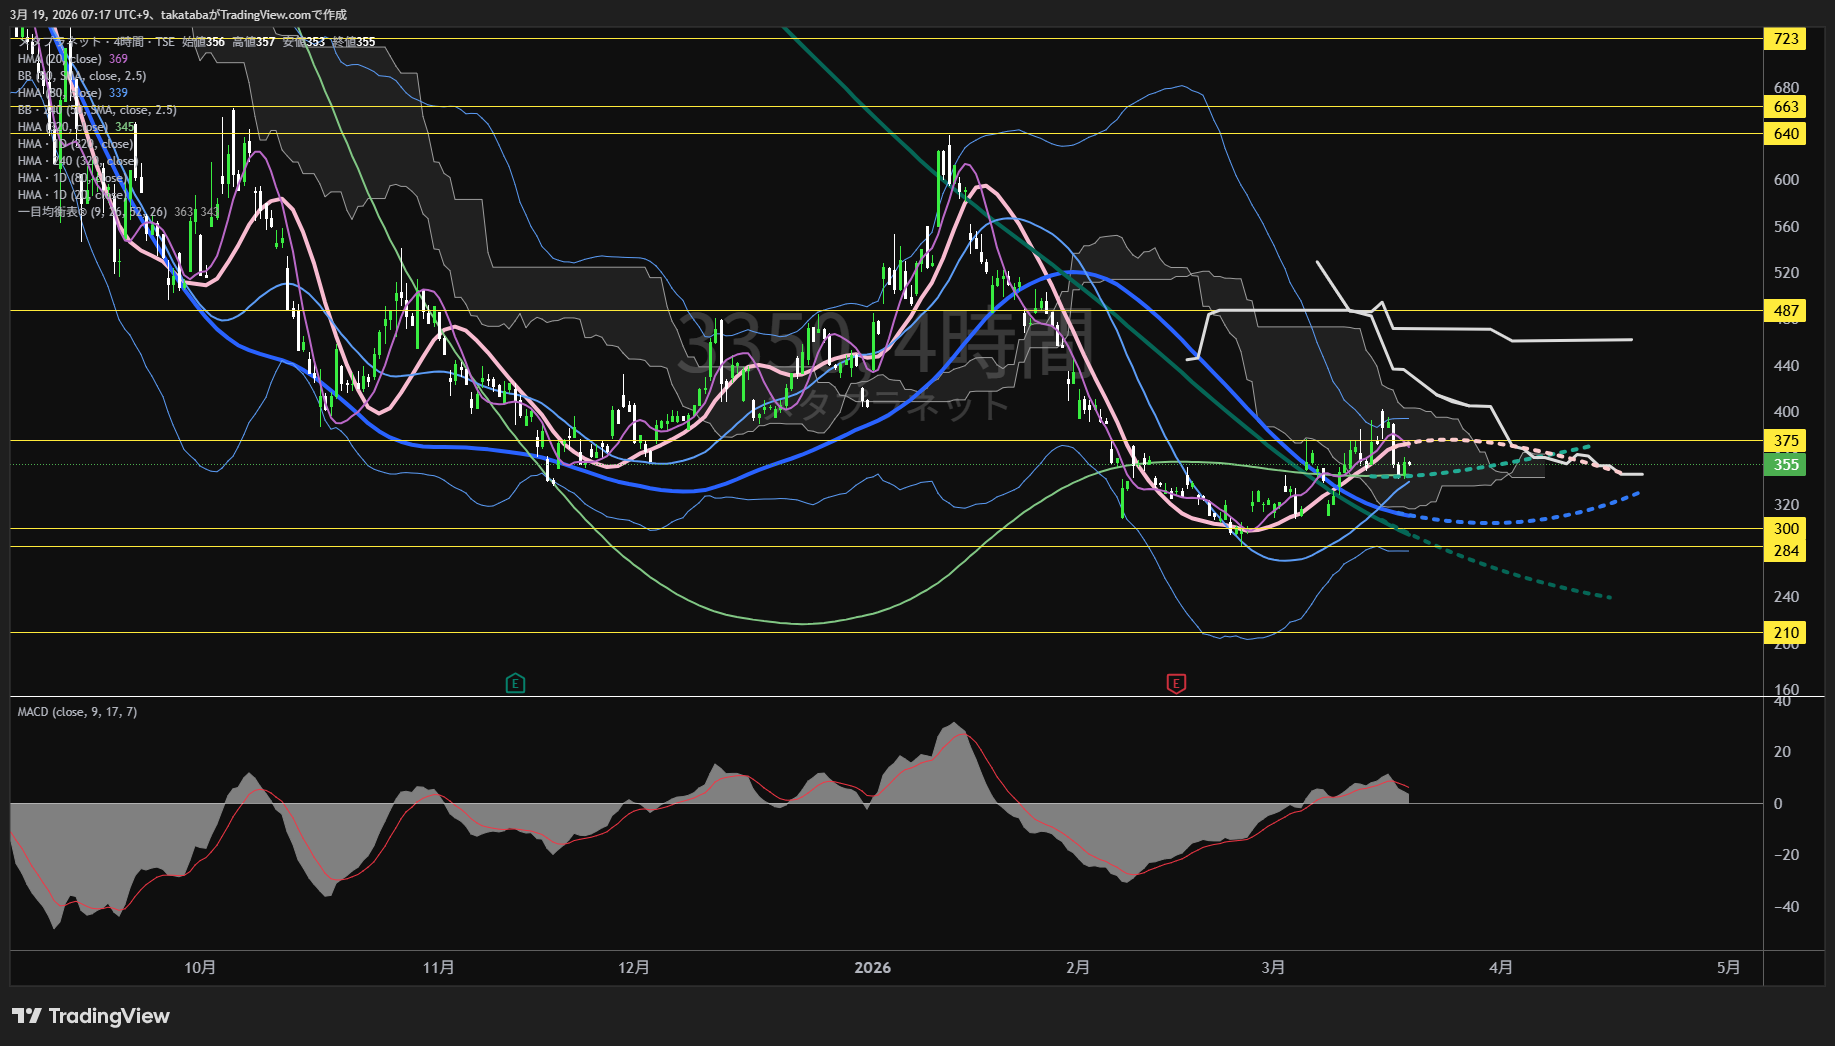Click the 10月 label on time axis
Image resolution: width=1835 pixels, height=1046 pixels.
[x=200, y=968]
